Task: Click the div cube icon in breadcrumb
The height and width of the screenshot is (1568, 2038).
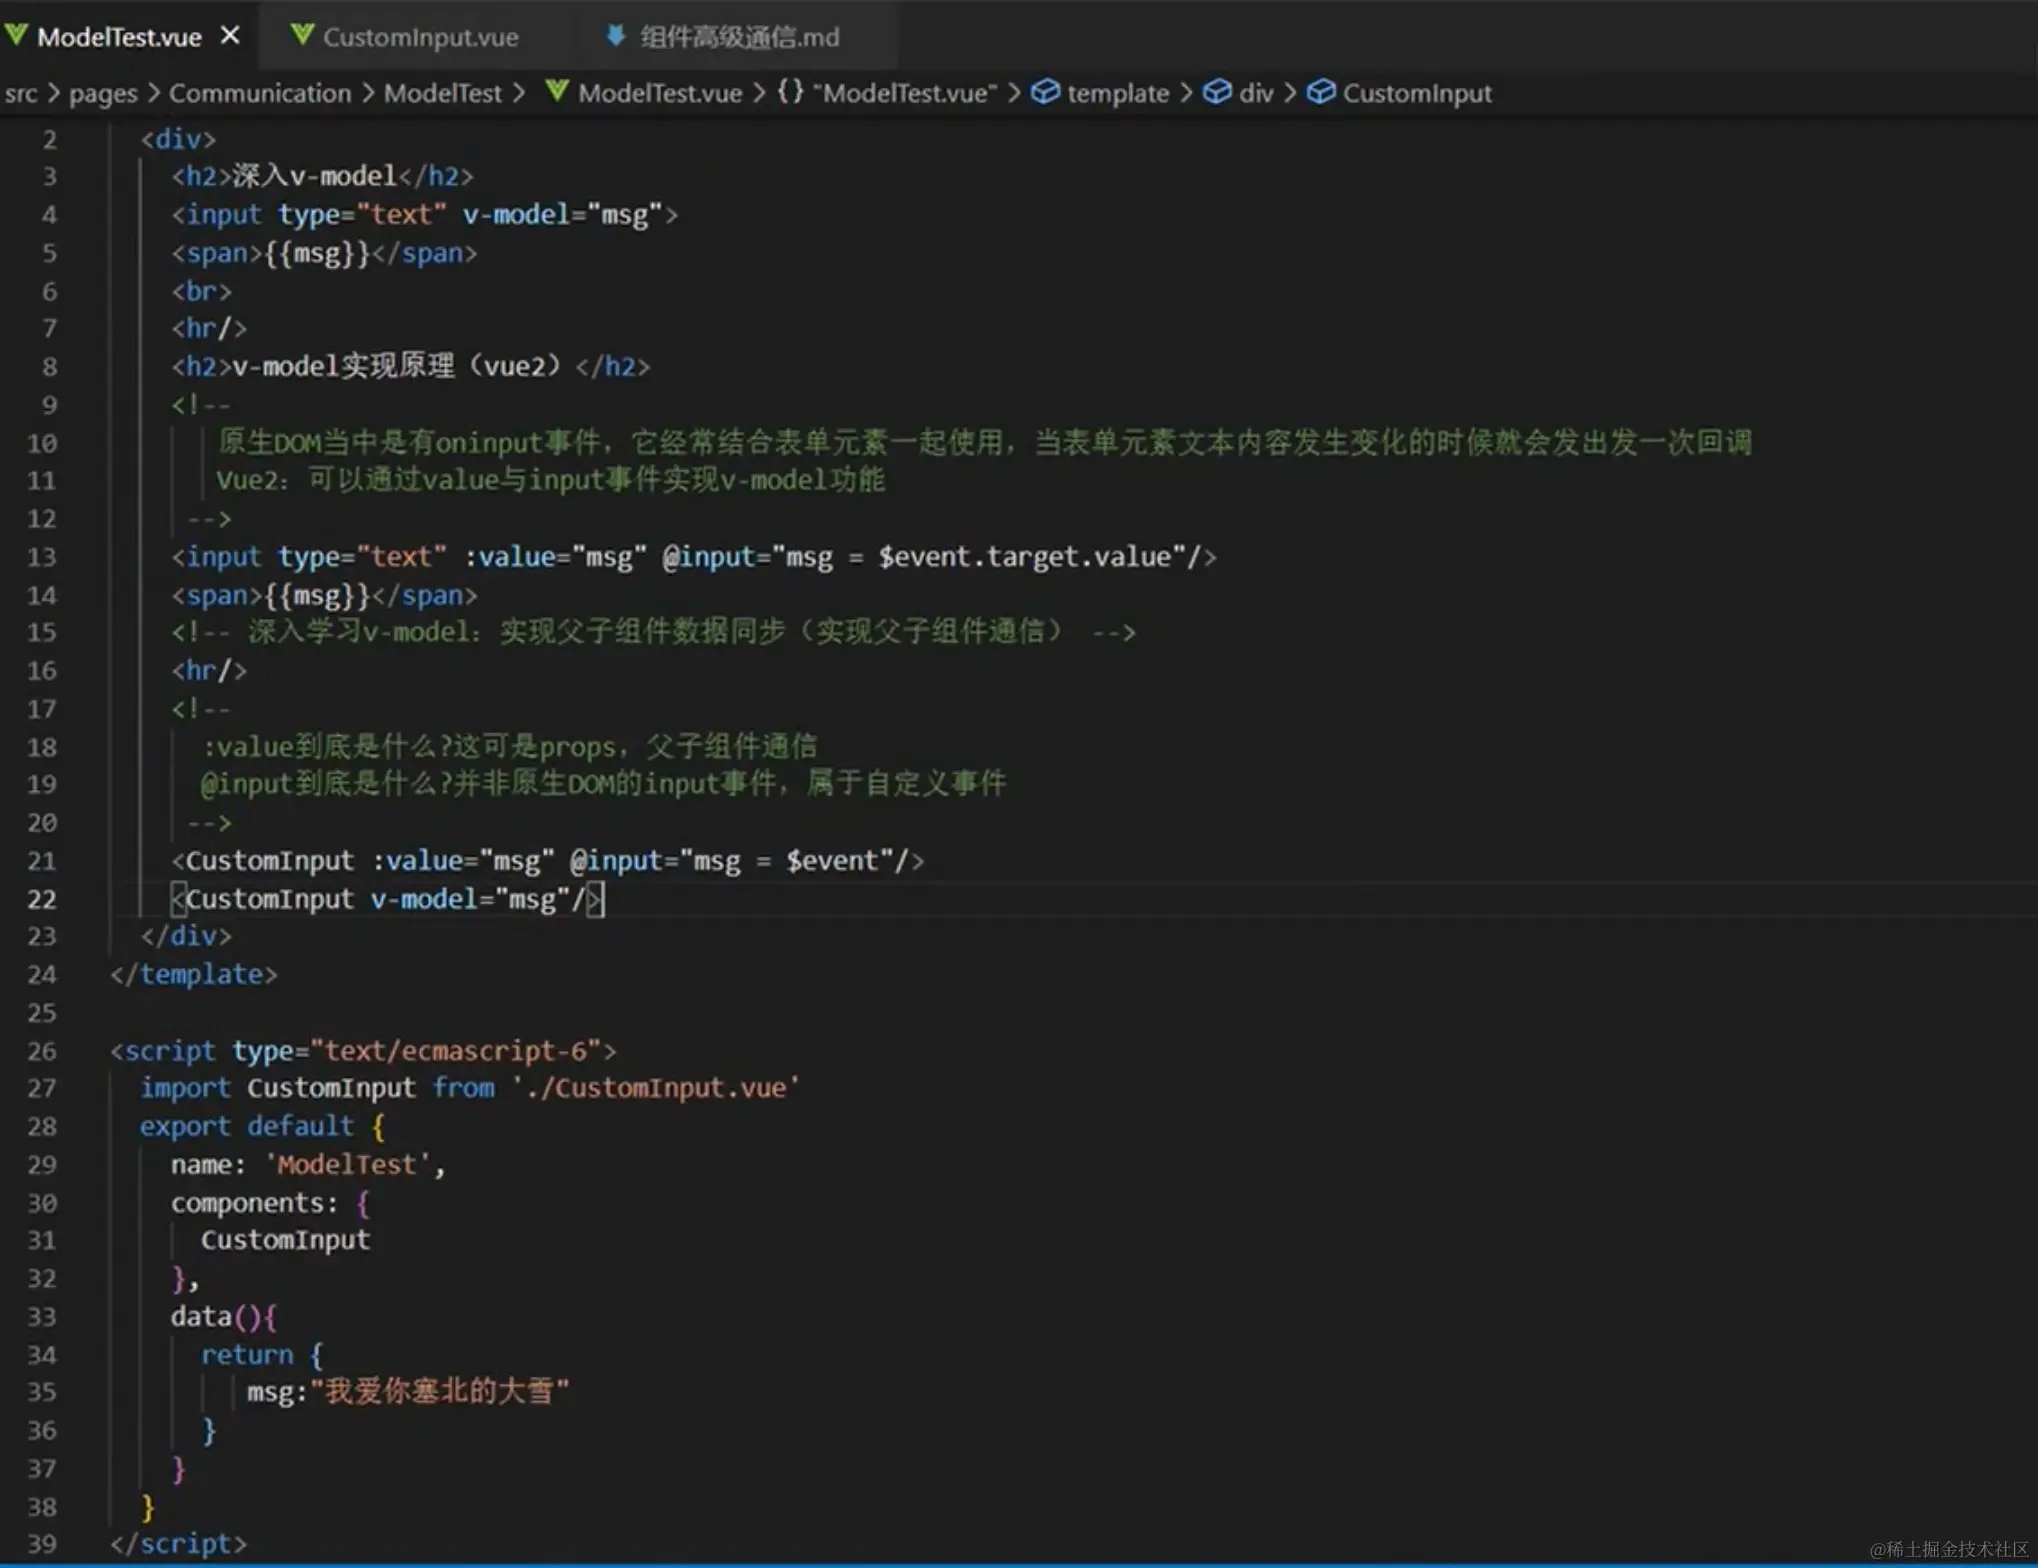Action: [1217, 92]
